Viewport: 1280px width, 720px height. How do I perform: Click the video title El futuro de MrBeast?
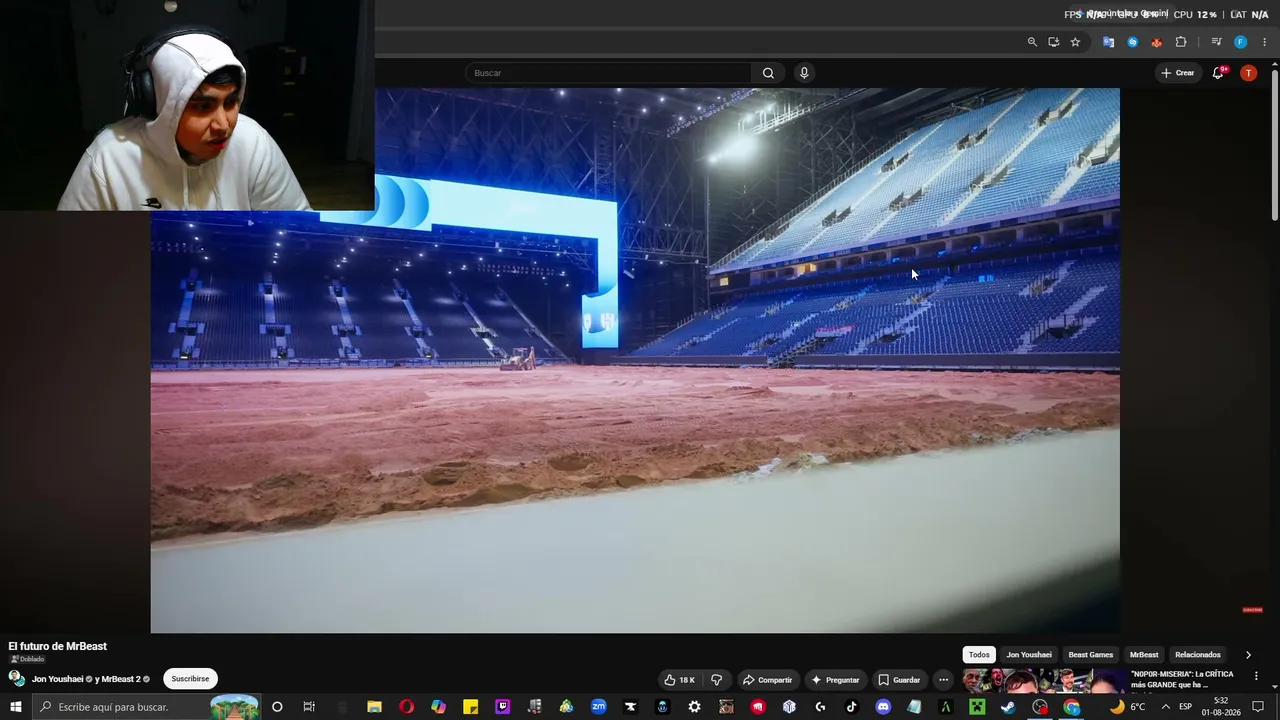click(x=58, y=646)
